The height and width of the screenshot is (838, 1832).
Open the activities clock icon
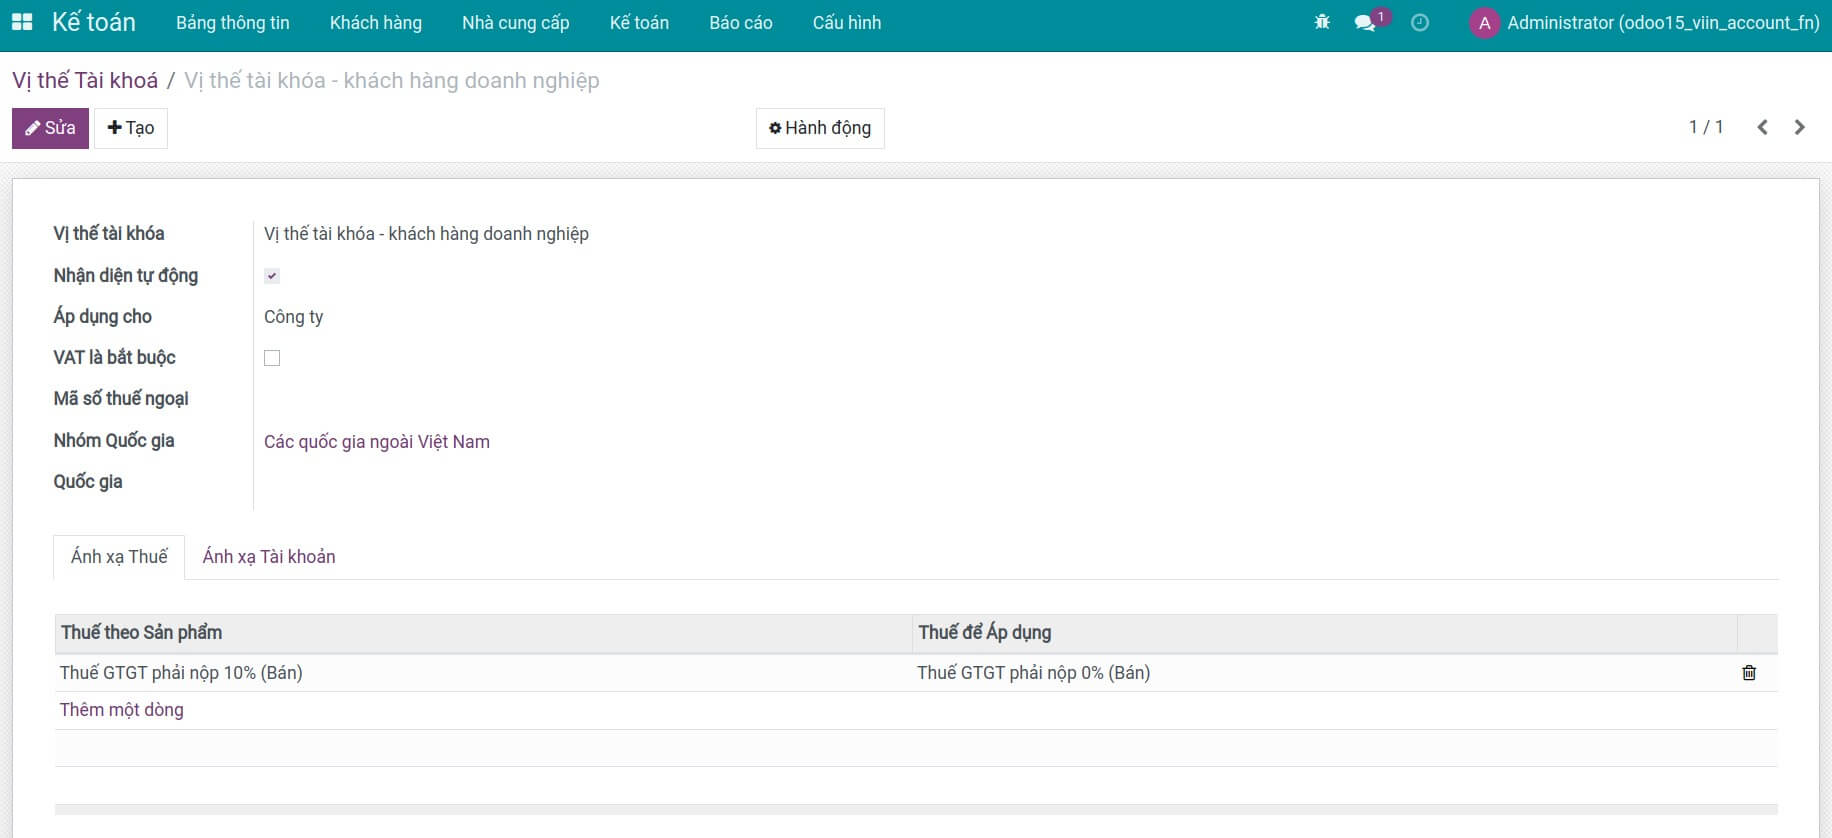pos(1419,22)
